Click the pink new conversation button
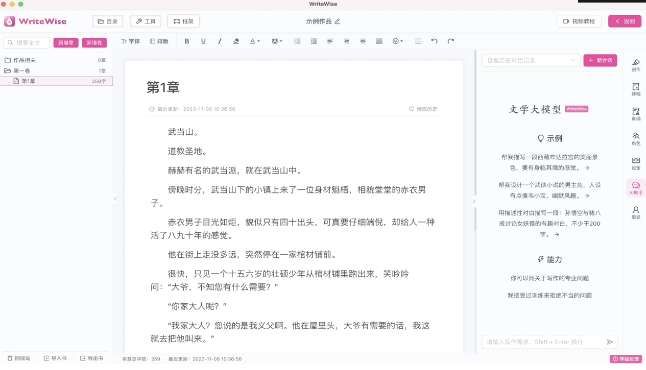The width and height of the screenshot is (646, 370). point(600,60)
